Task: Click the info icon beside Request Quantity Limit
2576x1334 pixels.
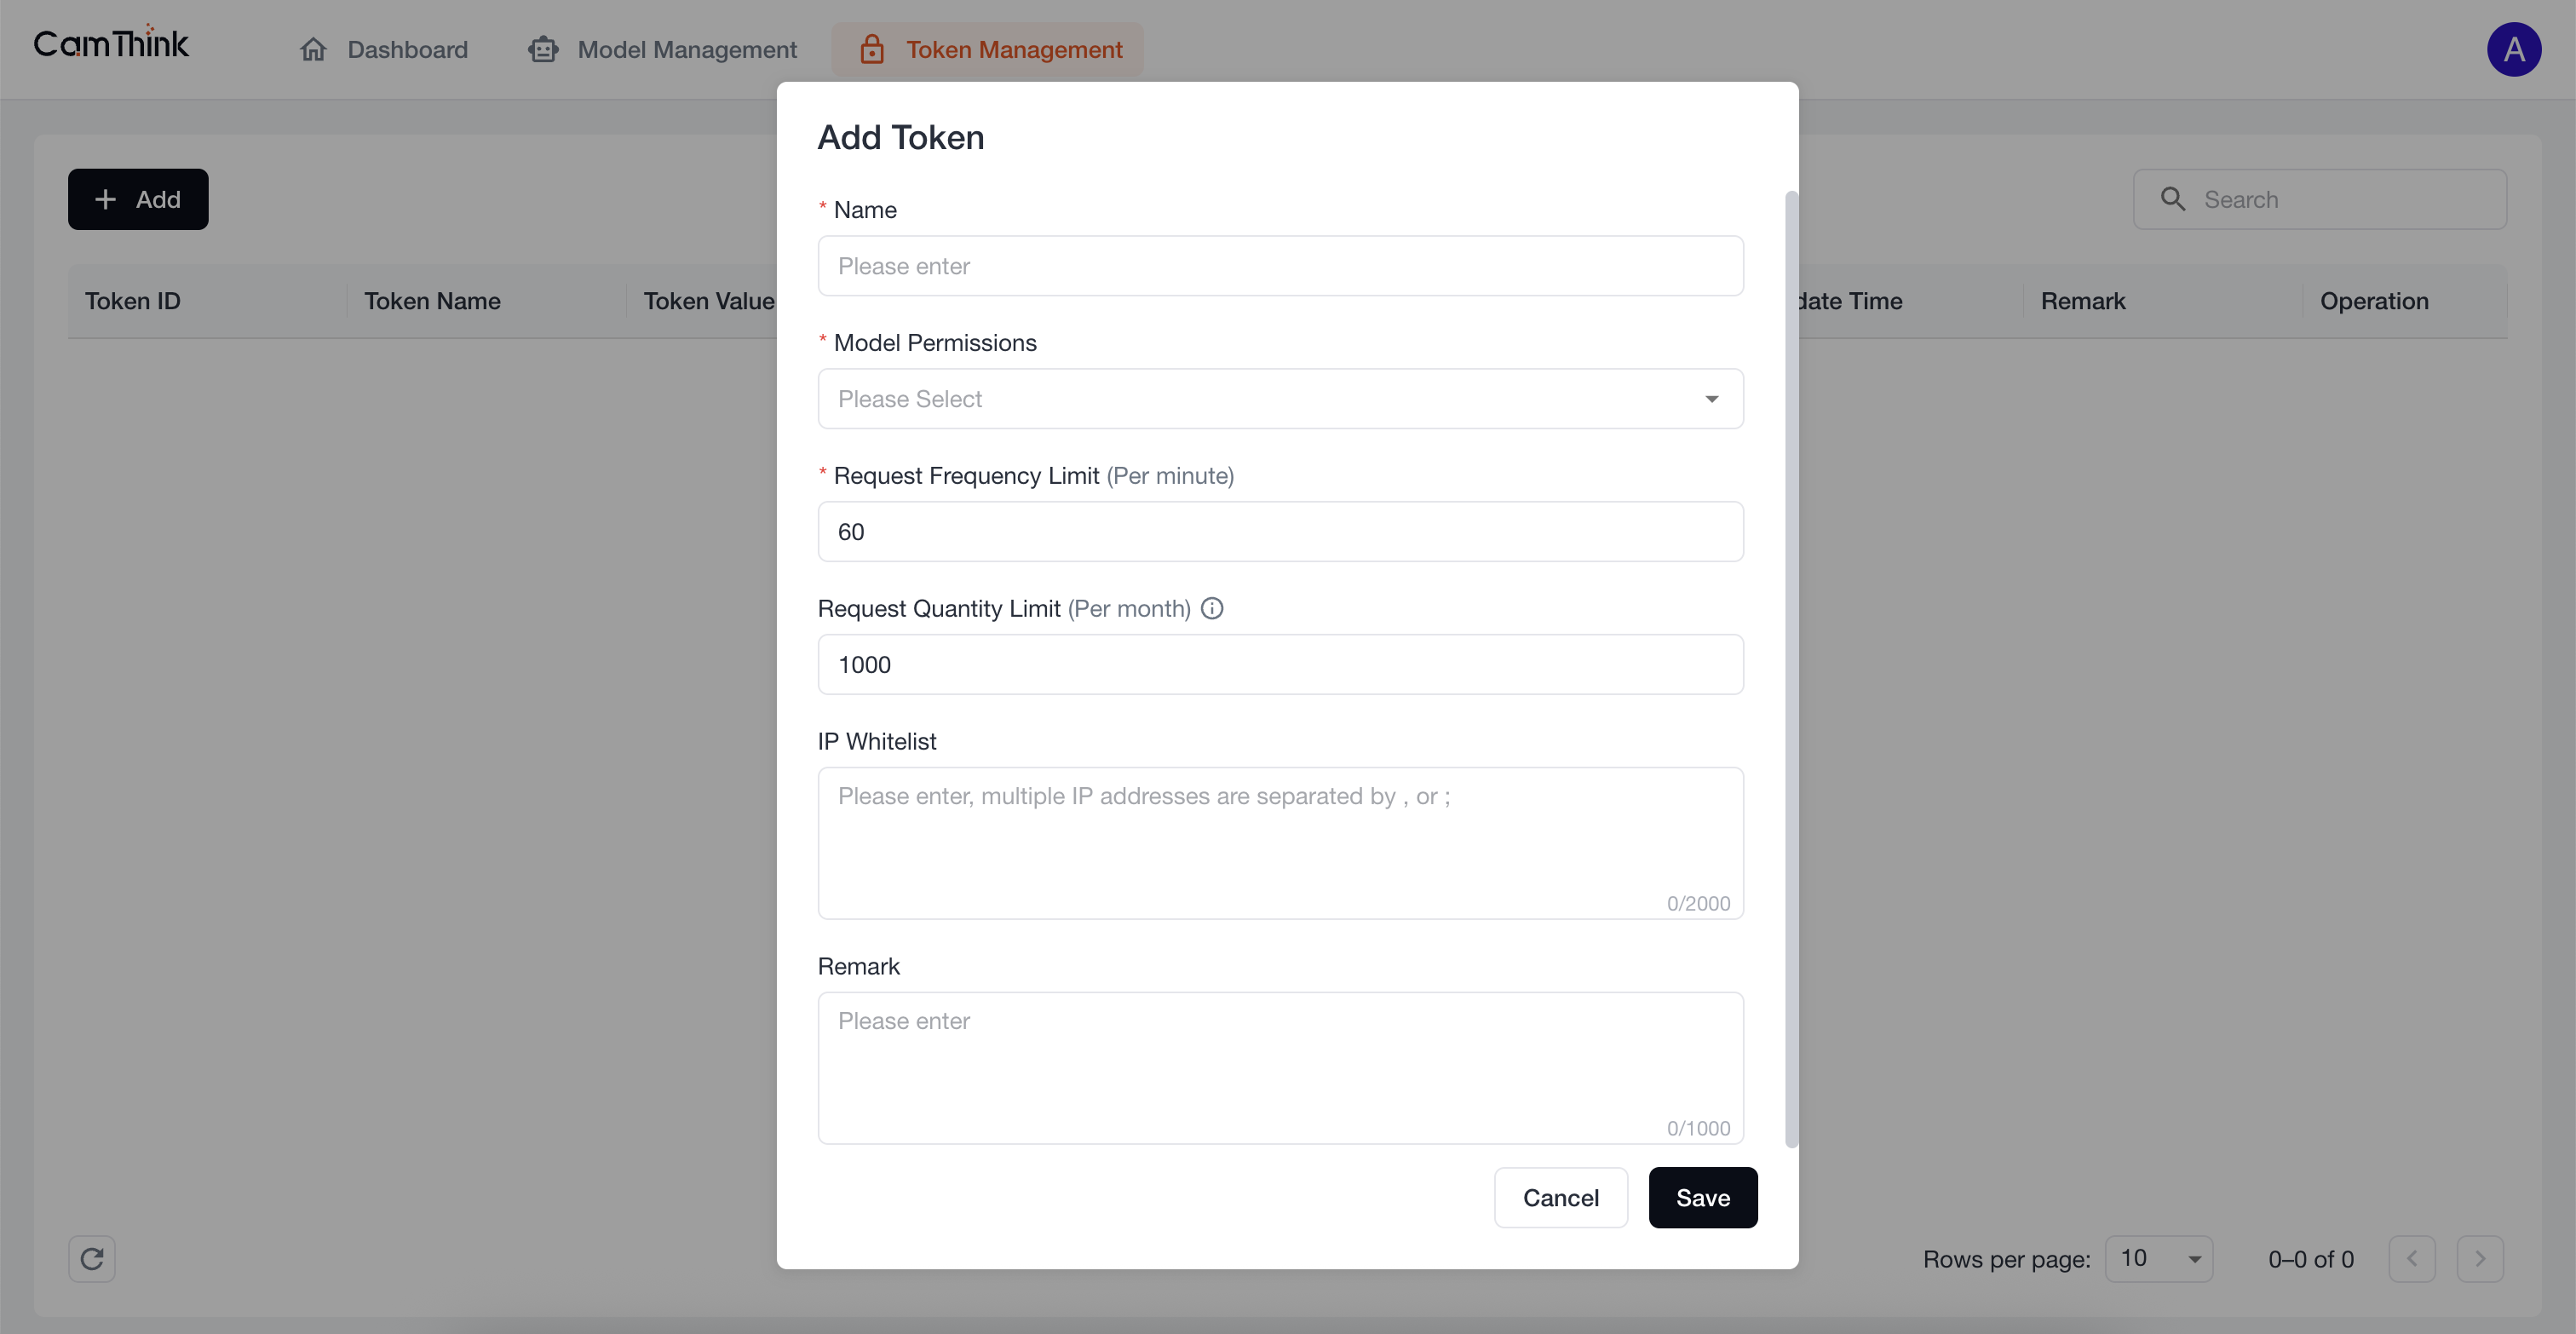Action: [x=1212, y=608]
